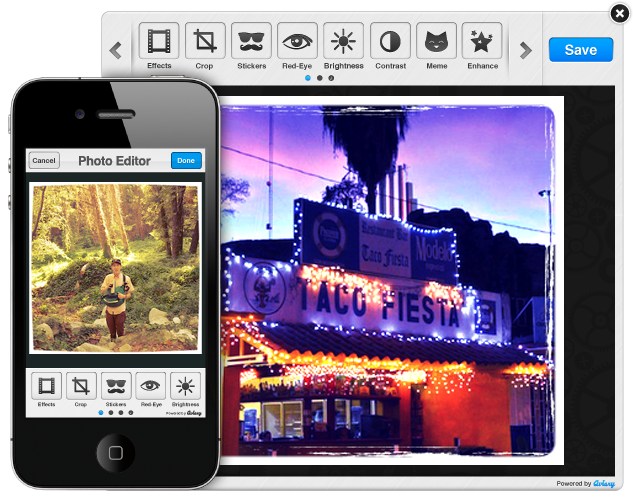The image size is (633, 502).
Task: Open the Meme cat icon tool
Action: (436, 41)
